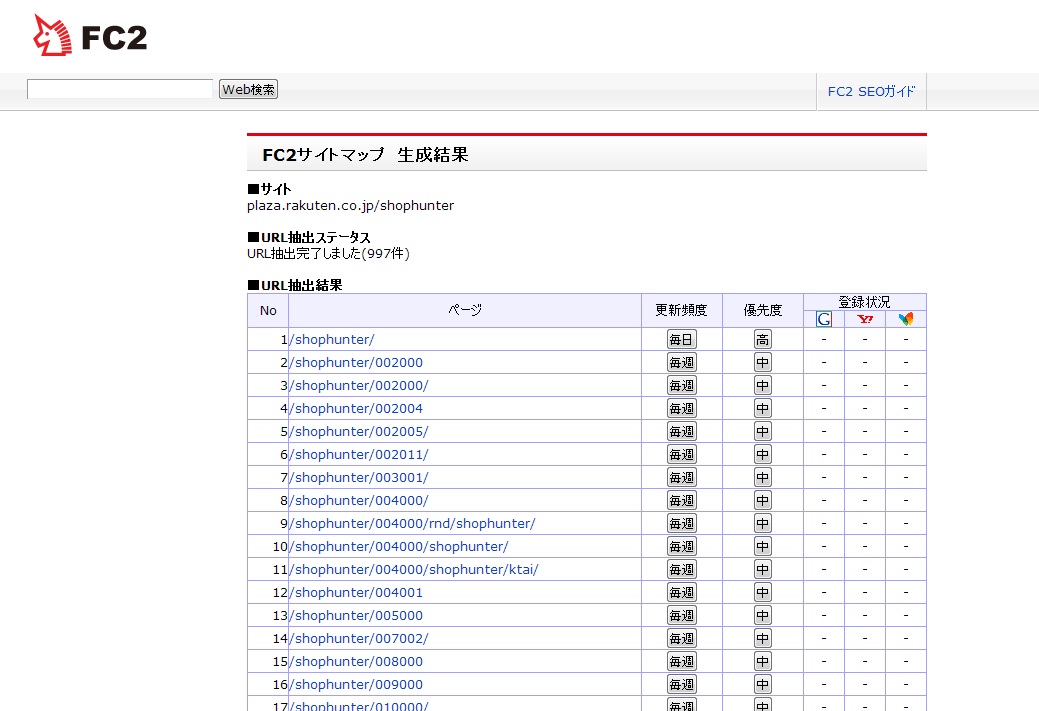This screenshot has height=711, width=1039.
Task: Click the Google icon in registration status header
Action: click(x=824, y=319)
